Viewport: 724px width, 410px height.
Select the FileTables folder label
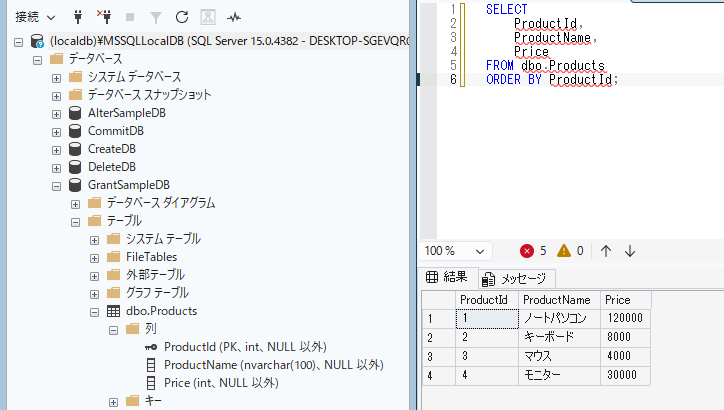(x=151, y=257)
